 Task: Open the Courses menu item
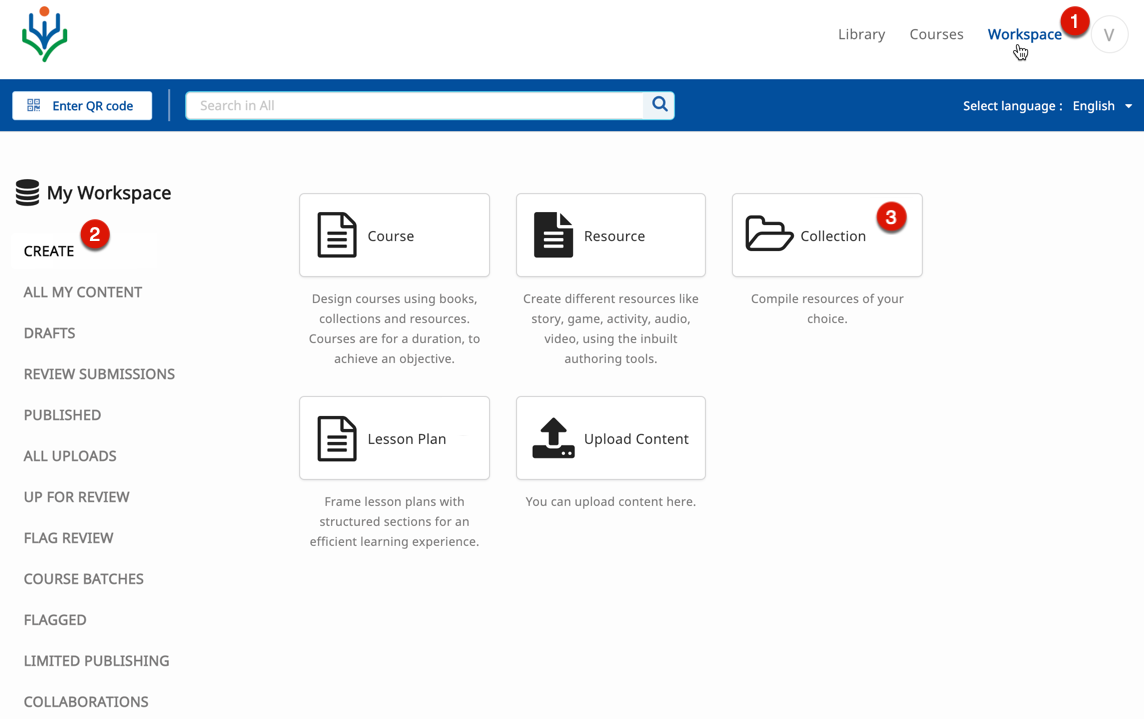pos(936,34)
